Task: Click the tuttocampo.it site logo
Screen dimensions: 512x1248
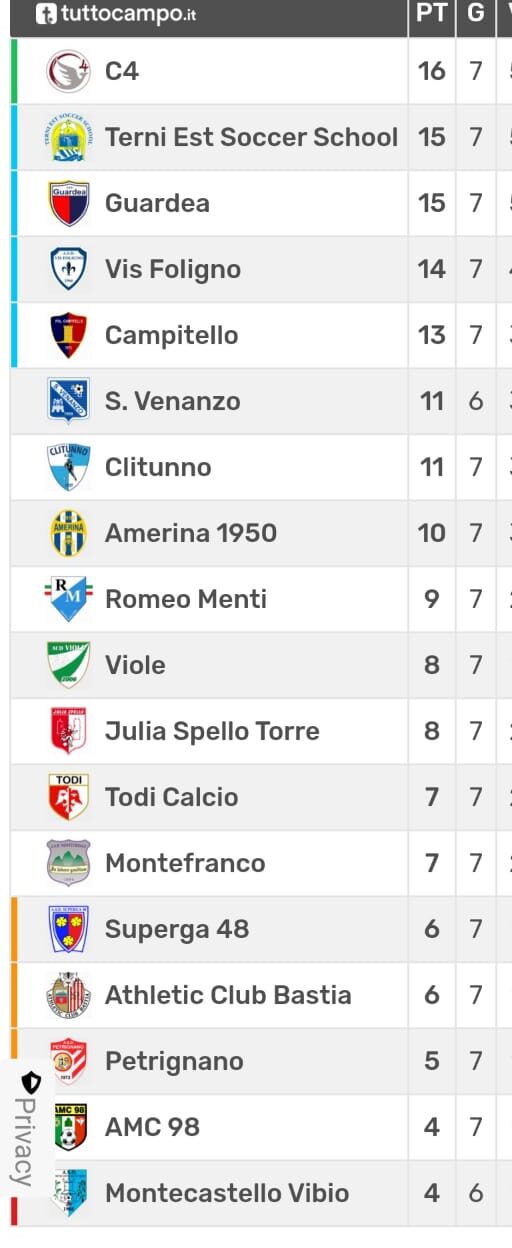Action: coord(115,14)
